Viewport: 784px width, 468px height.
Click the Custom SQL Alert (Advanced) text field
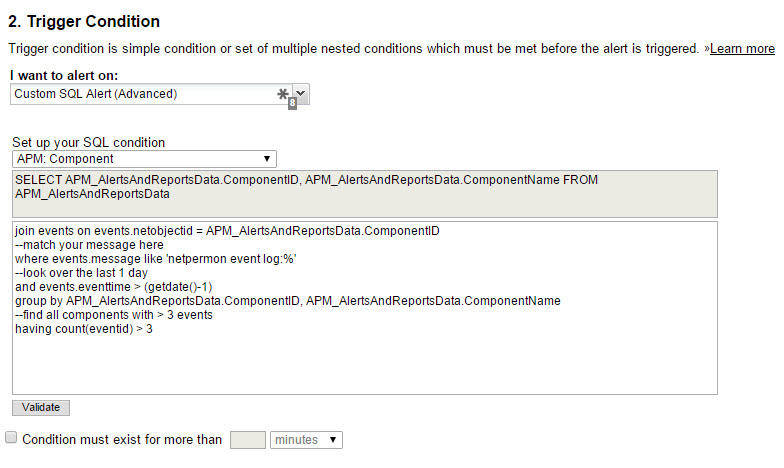145,94
